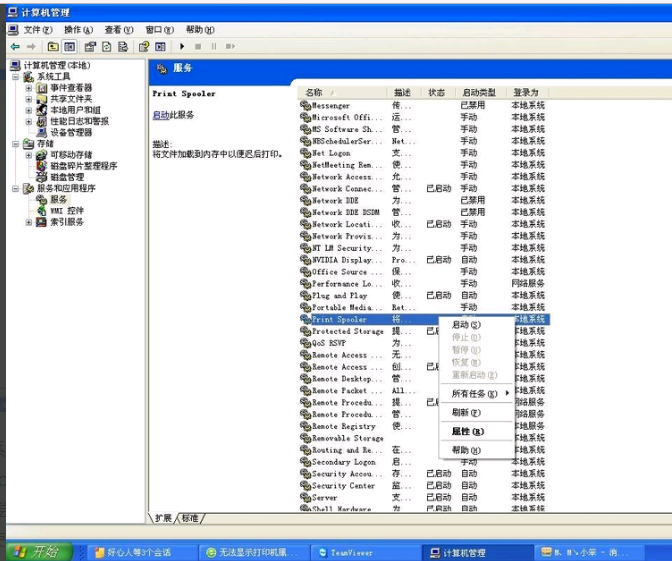
Task: Select 系统工具 in the tree
Action: 54,76
